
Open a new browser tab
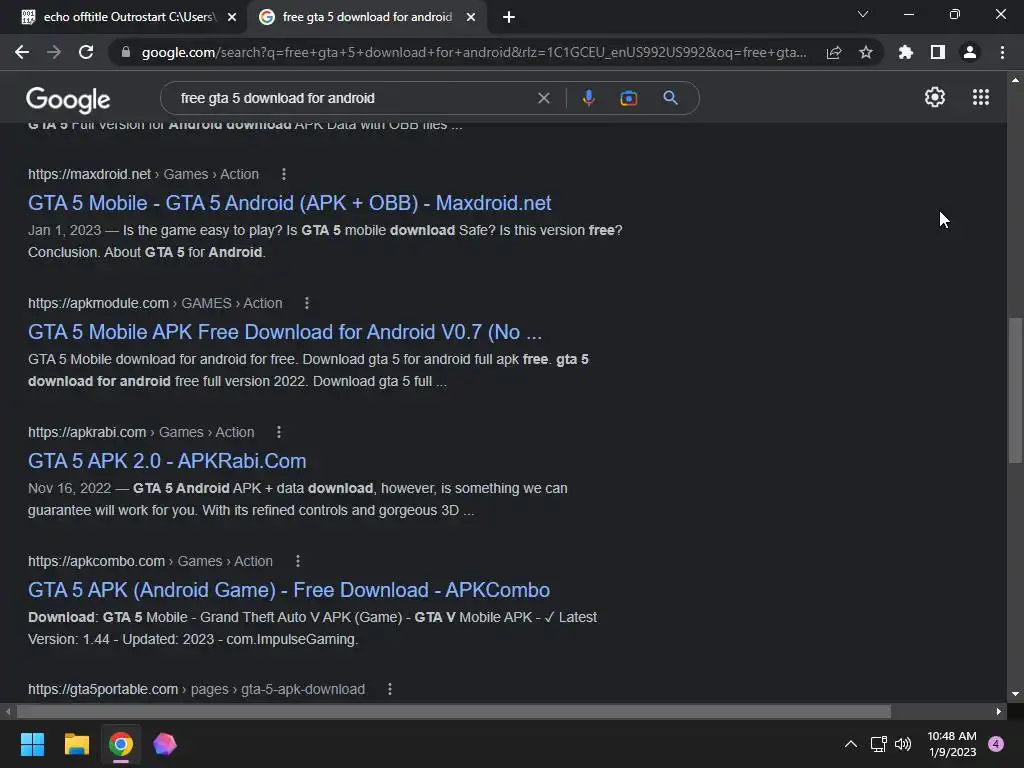[509, 17]
